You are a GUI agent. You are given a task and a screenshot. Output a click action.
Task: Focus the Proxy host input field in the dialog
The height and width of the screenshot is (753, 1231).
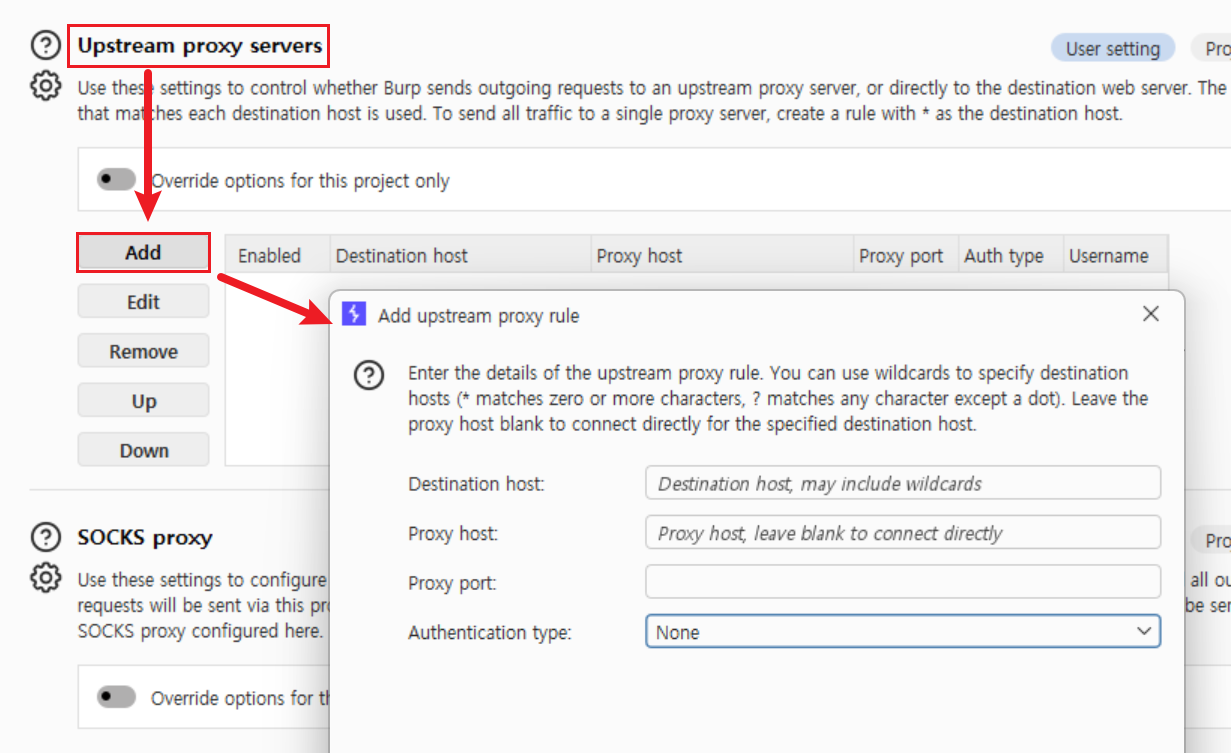(x=903, y=533)
